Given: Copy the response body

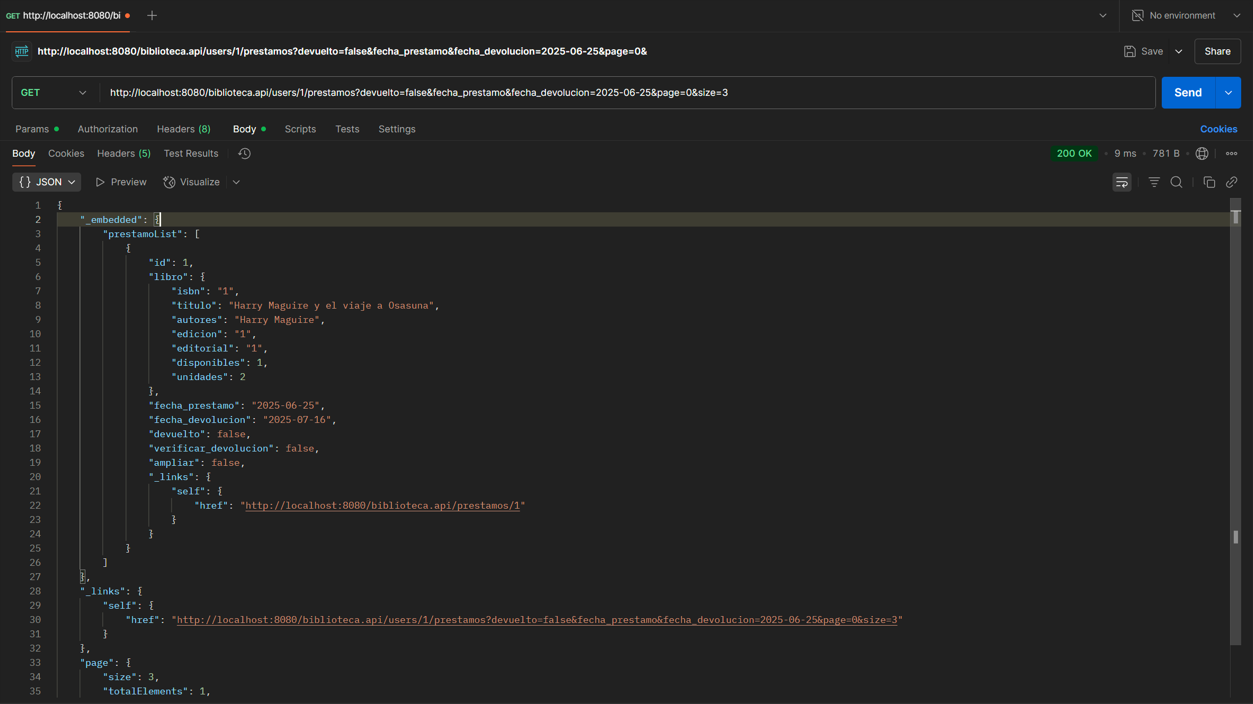Looking at the screenshot, I should tap(1209, 182).
